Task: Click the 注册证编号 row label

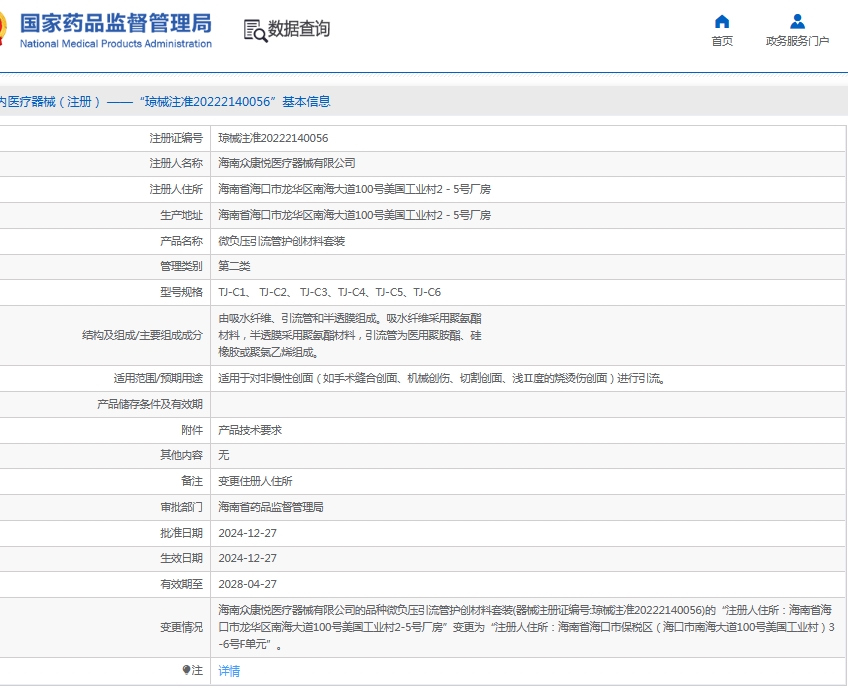Action: pyautogui.click(x=176, y=138)
